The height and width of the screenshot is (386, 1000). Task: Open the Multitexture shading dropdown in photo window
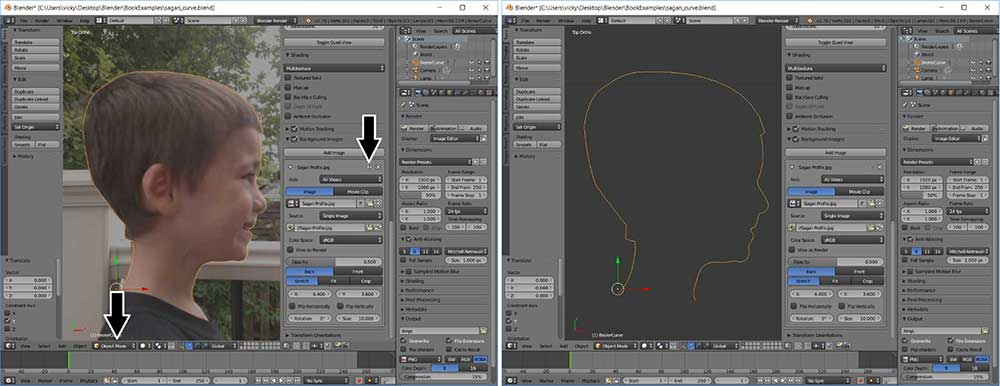[x=334, y=68]
